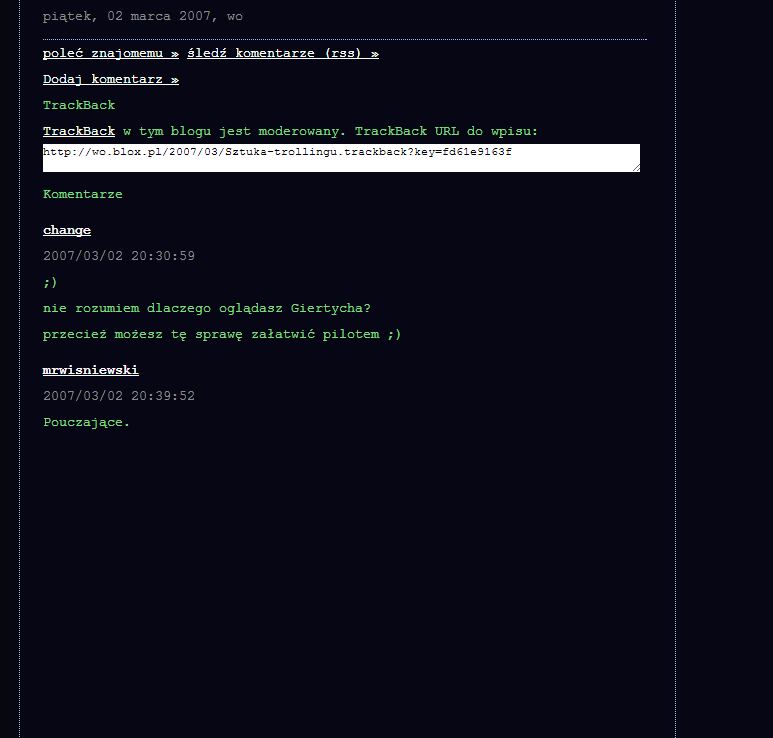Click the 'Dodaj komentarz »' link
This screenshot has height=738, width=773.
click(110, 79)
